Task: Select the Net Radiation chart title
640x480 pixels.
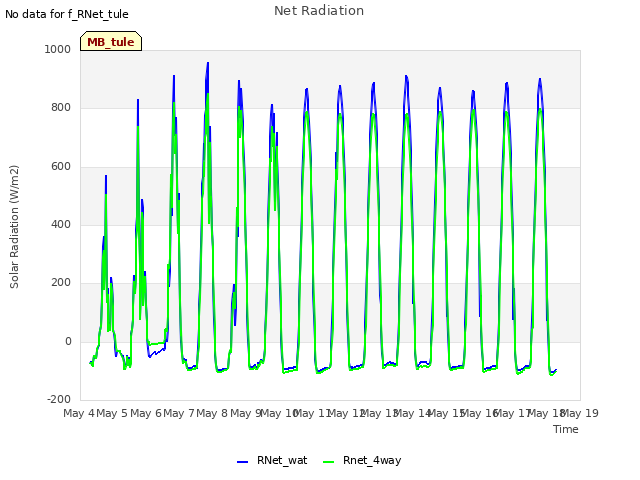Action: [x=319, y=11]
